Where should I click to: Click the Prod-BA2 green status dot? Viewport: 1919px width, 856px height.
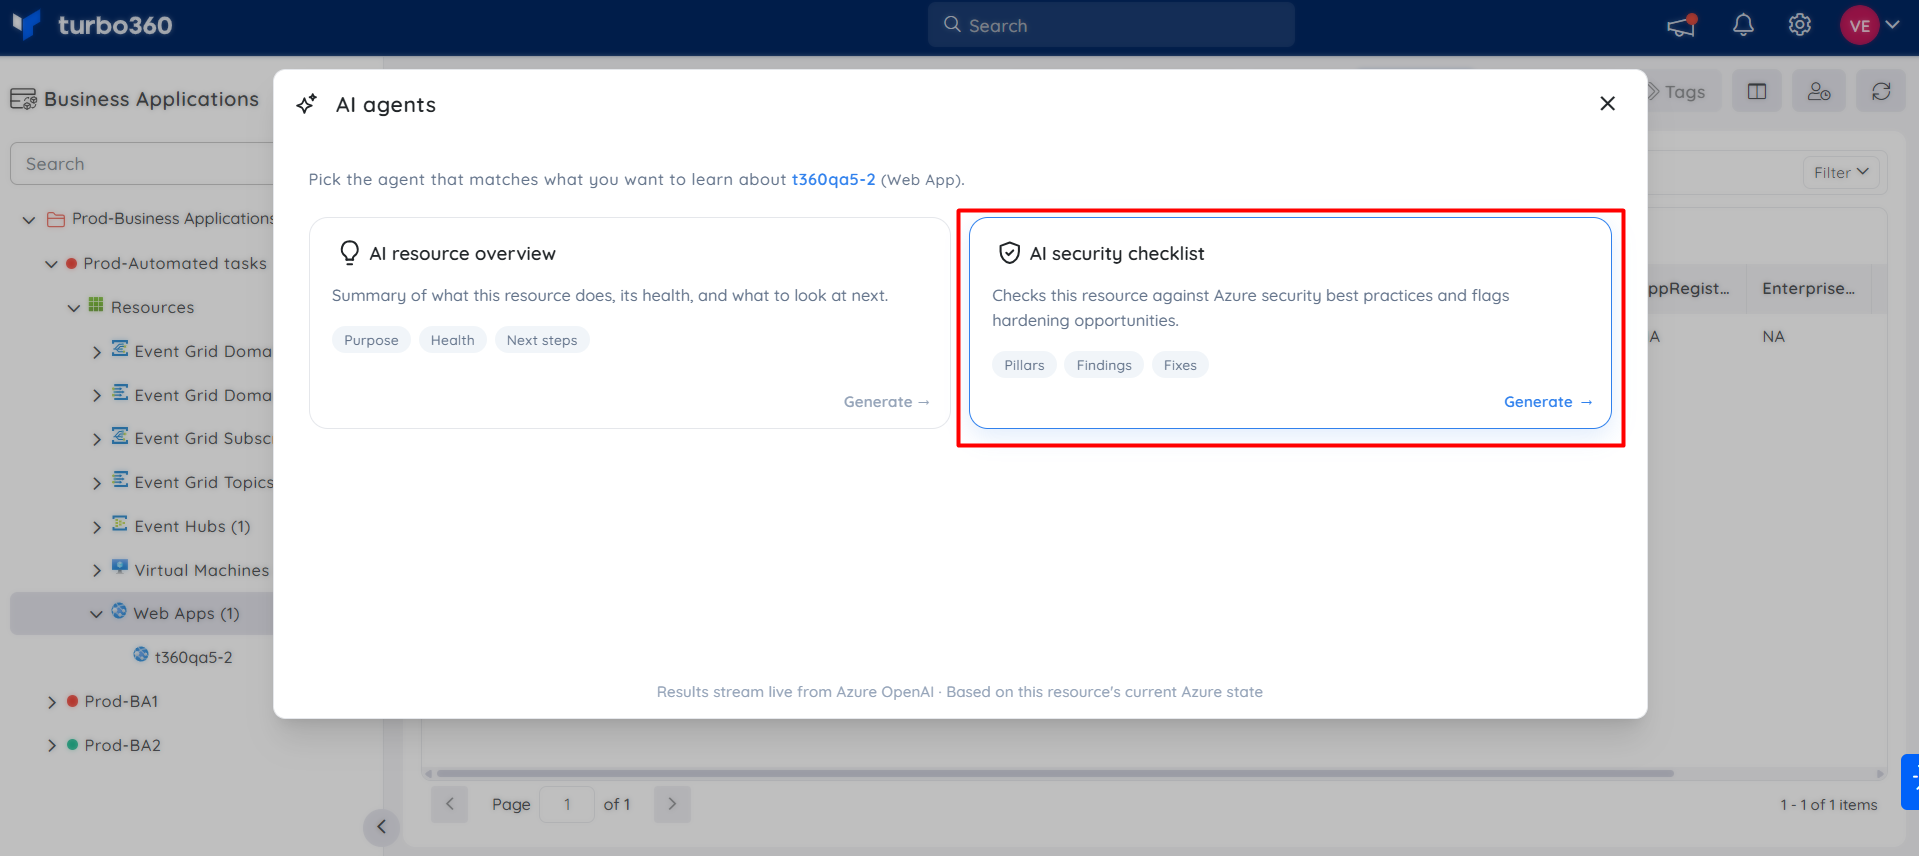[72, 745]
